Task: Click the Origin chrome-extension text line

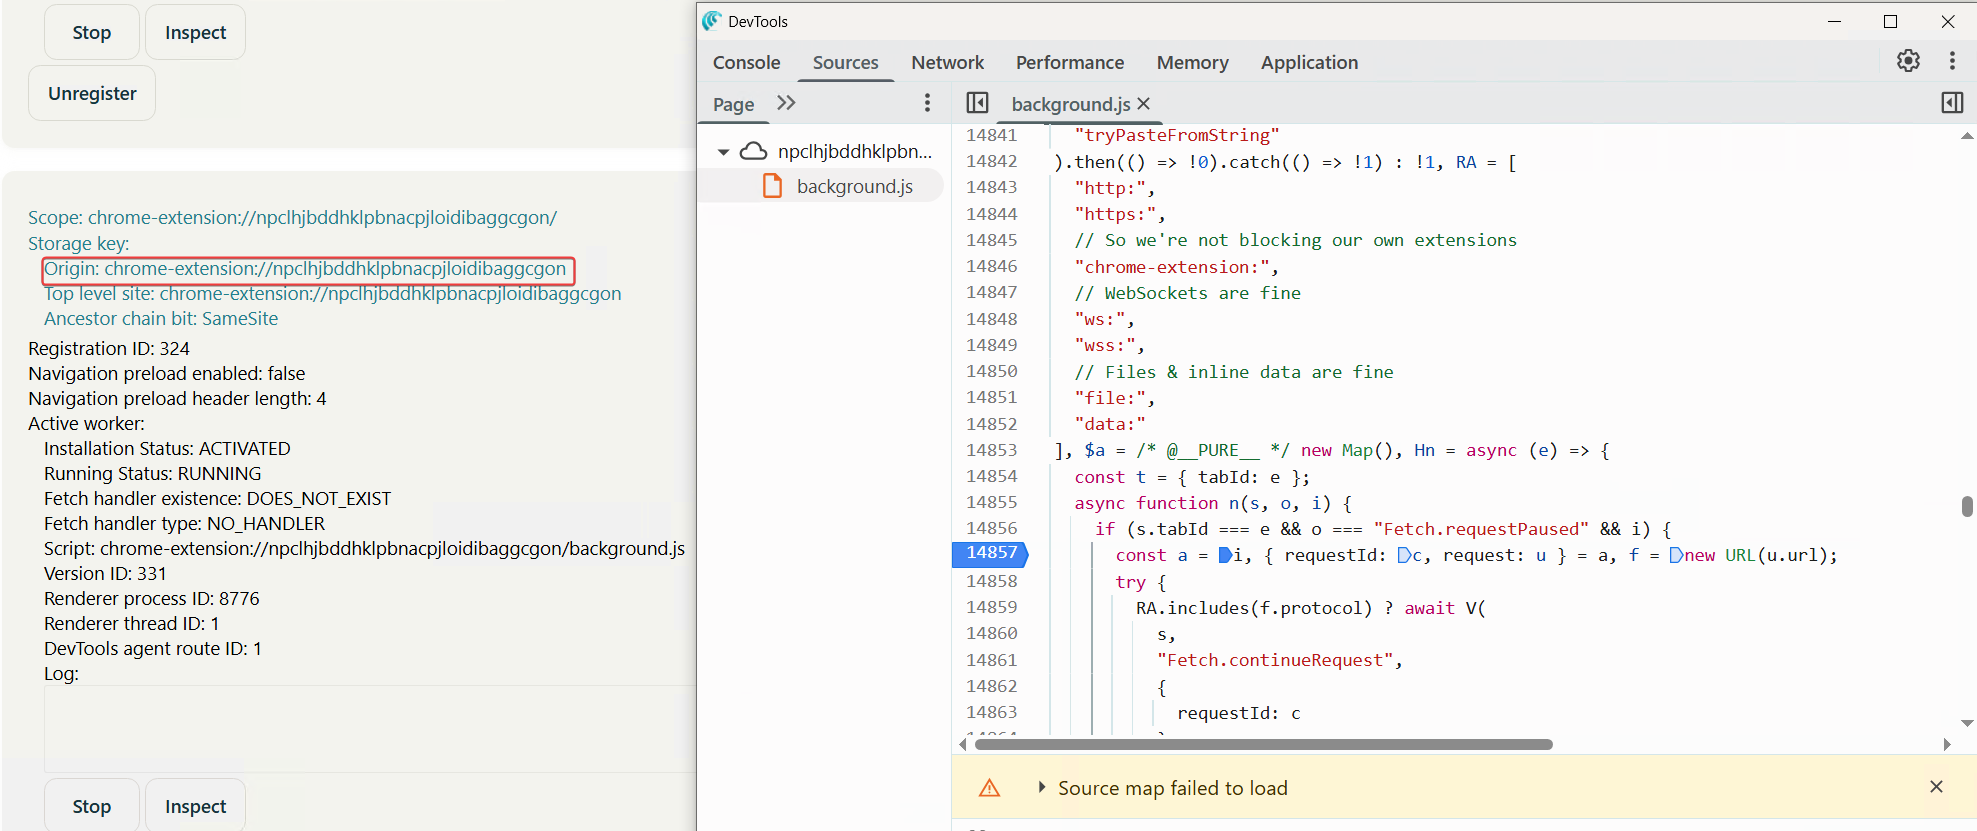Action: click(x=305, y=269)
